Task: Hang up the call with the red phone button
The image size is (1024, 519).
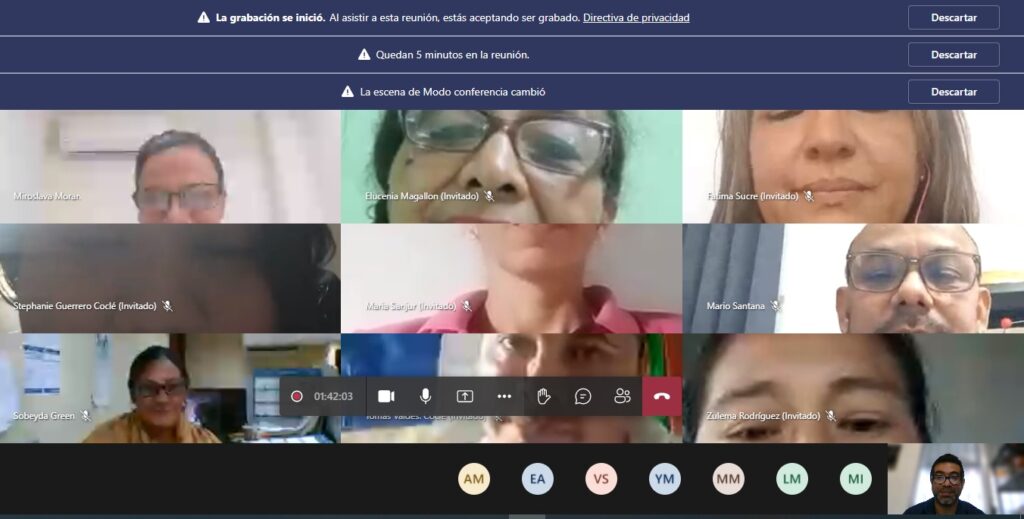Action: (661, 396)
